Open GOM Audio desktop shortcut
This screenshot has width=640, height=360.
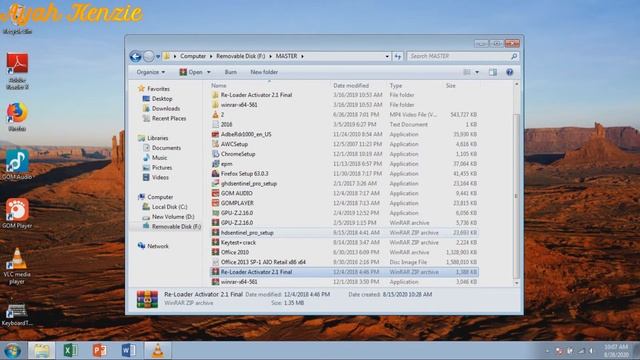click(17, 165)
